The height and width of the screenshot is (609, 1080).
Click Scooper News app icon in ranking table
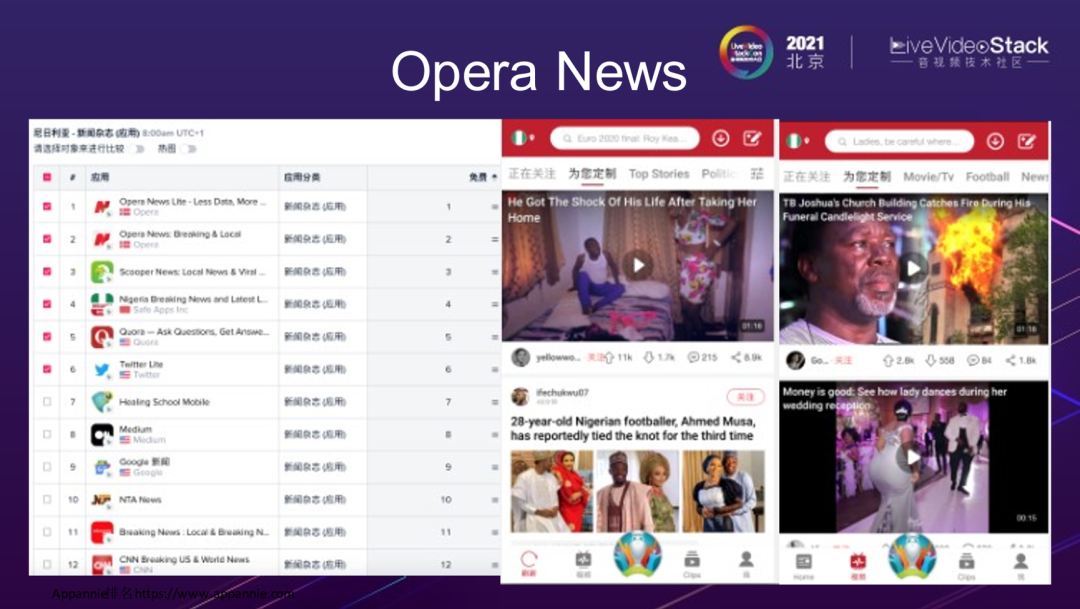pos(102,271)
